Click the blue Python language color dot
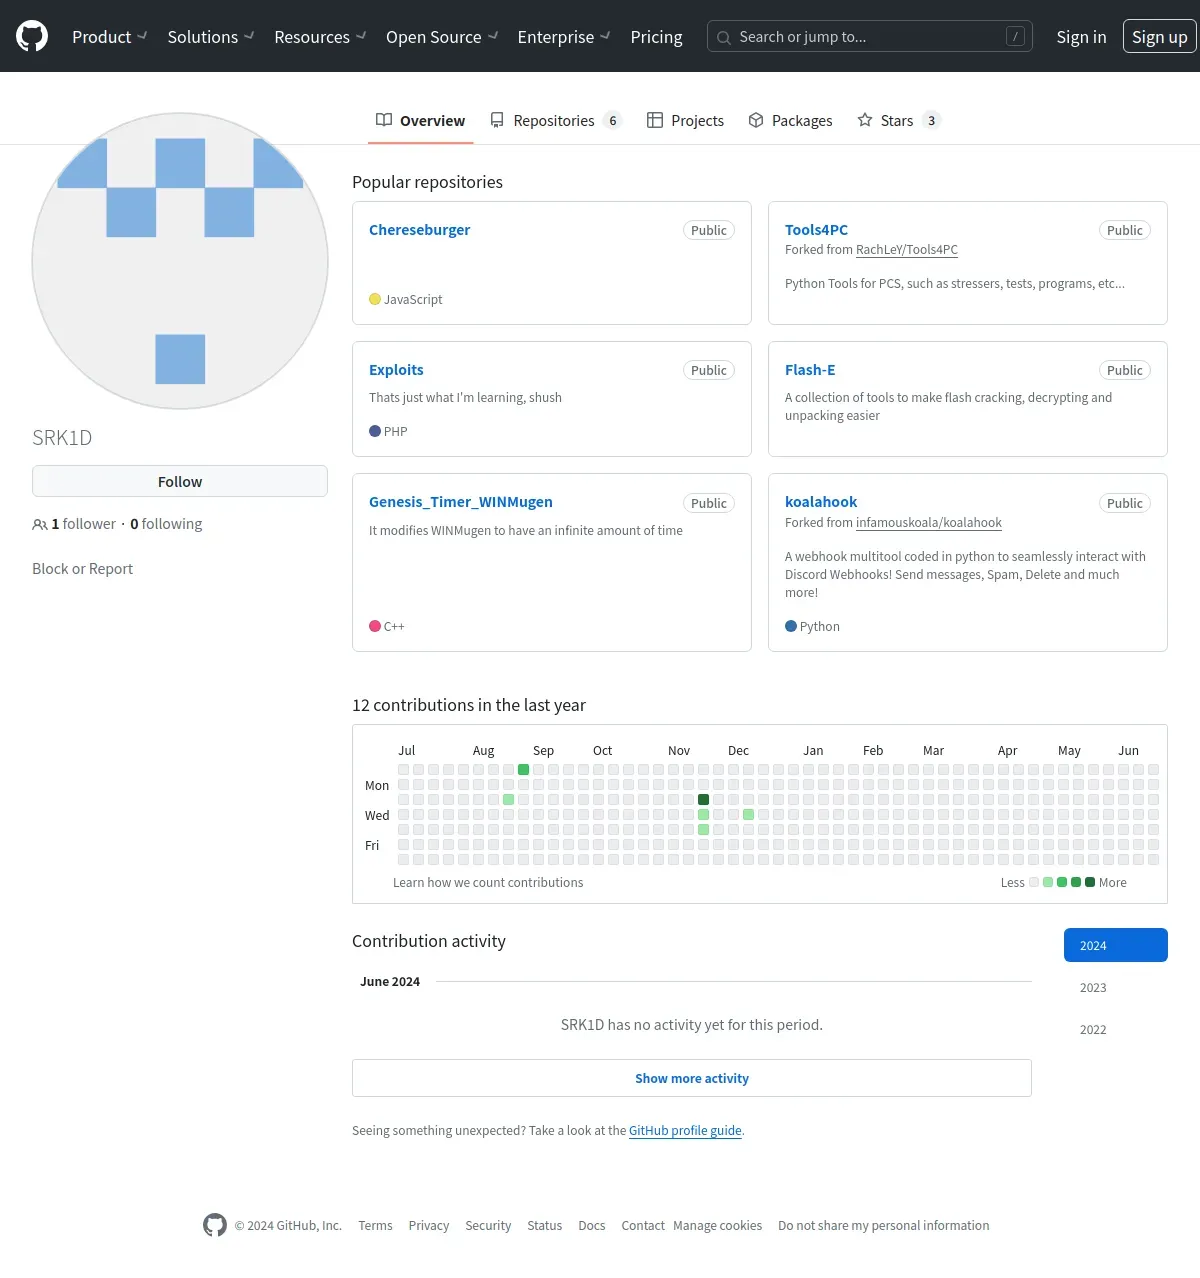 point(791,626)
